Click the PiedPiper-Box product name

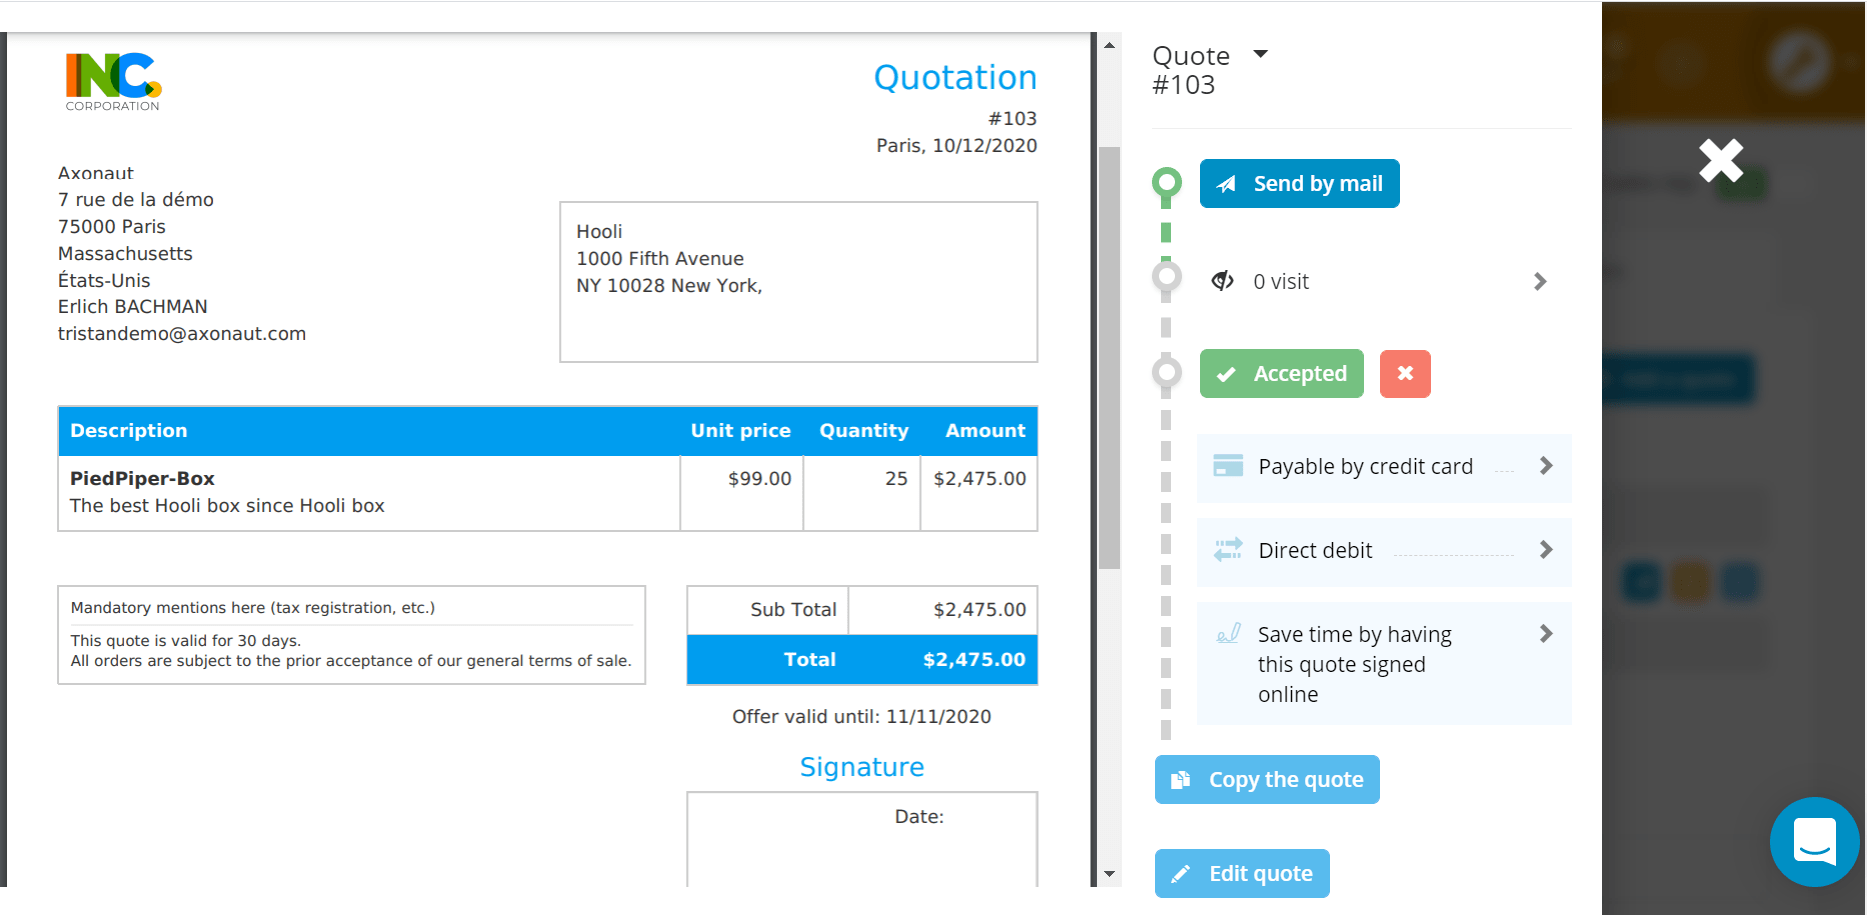pos(142,479)
